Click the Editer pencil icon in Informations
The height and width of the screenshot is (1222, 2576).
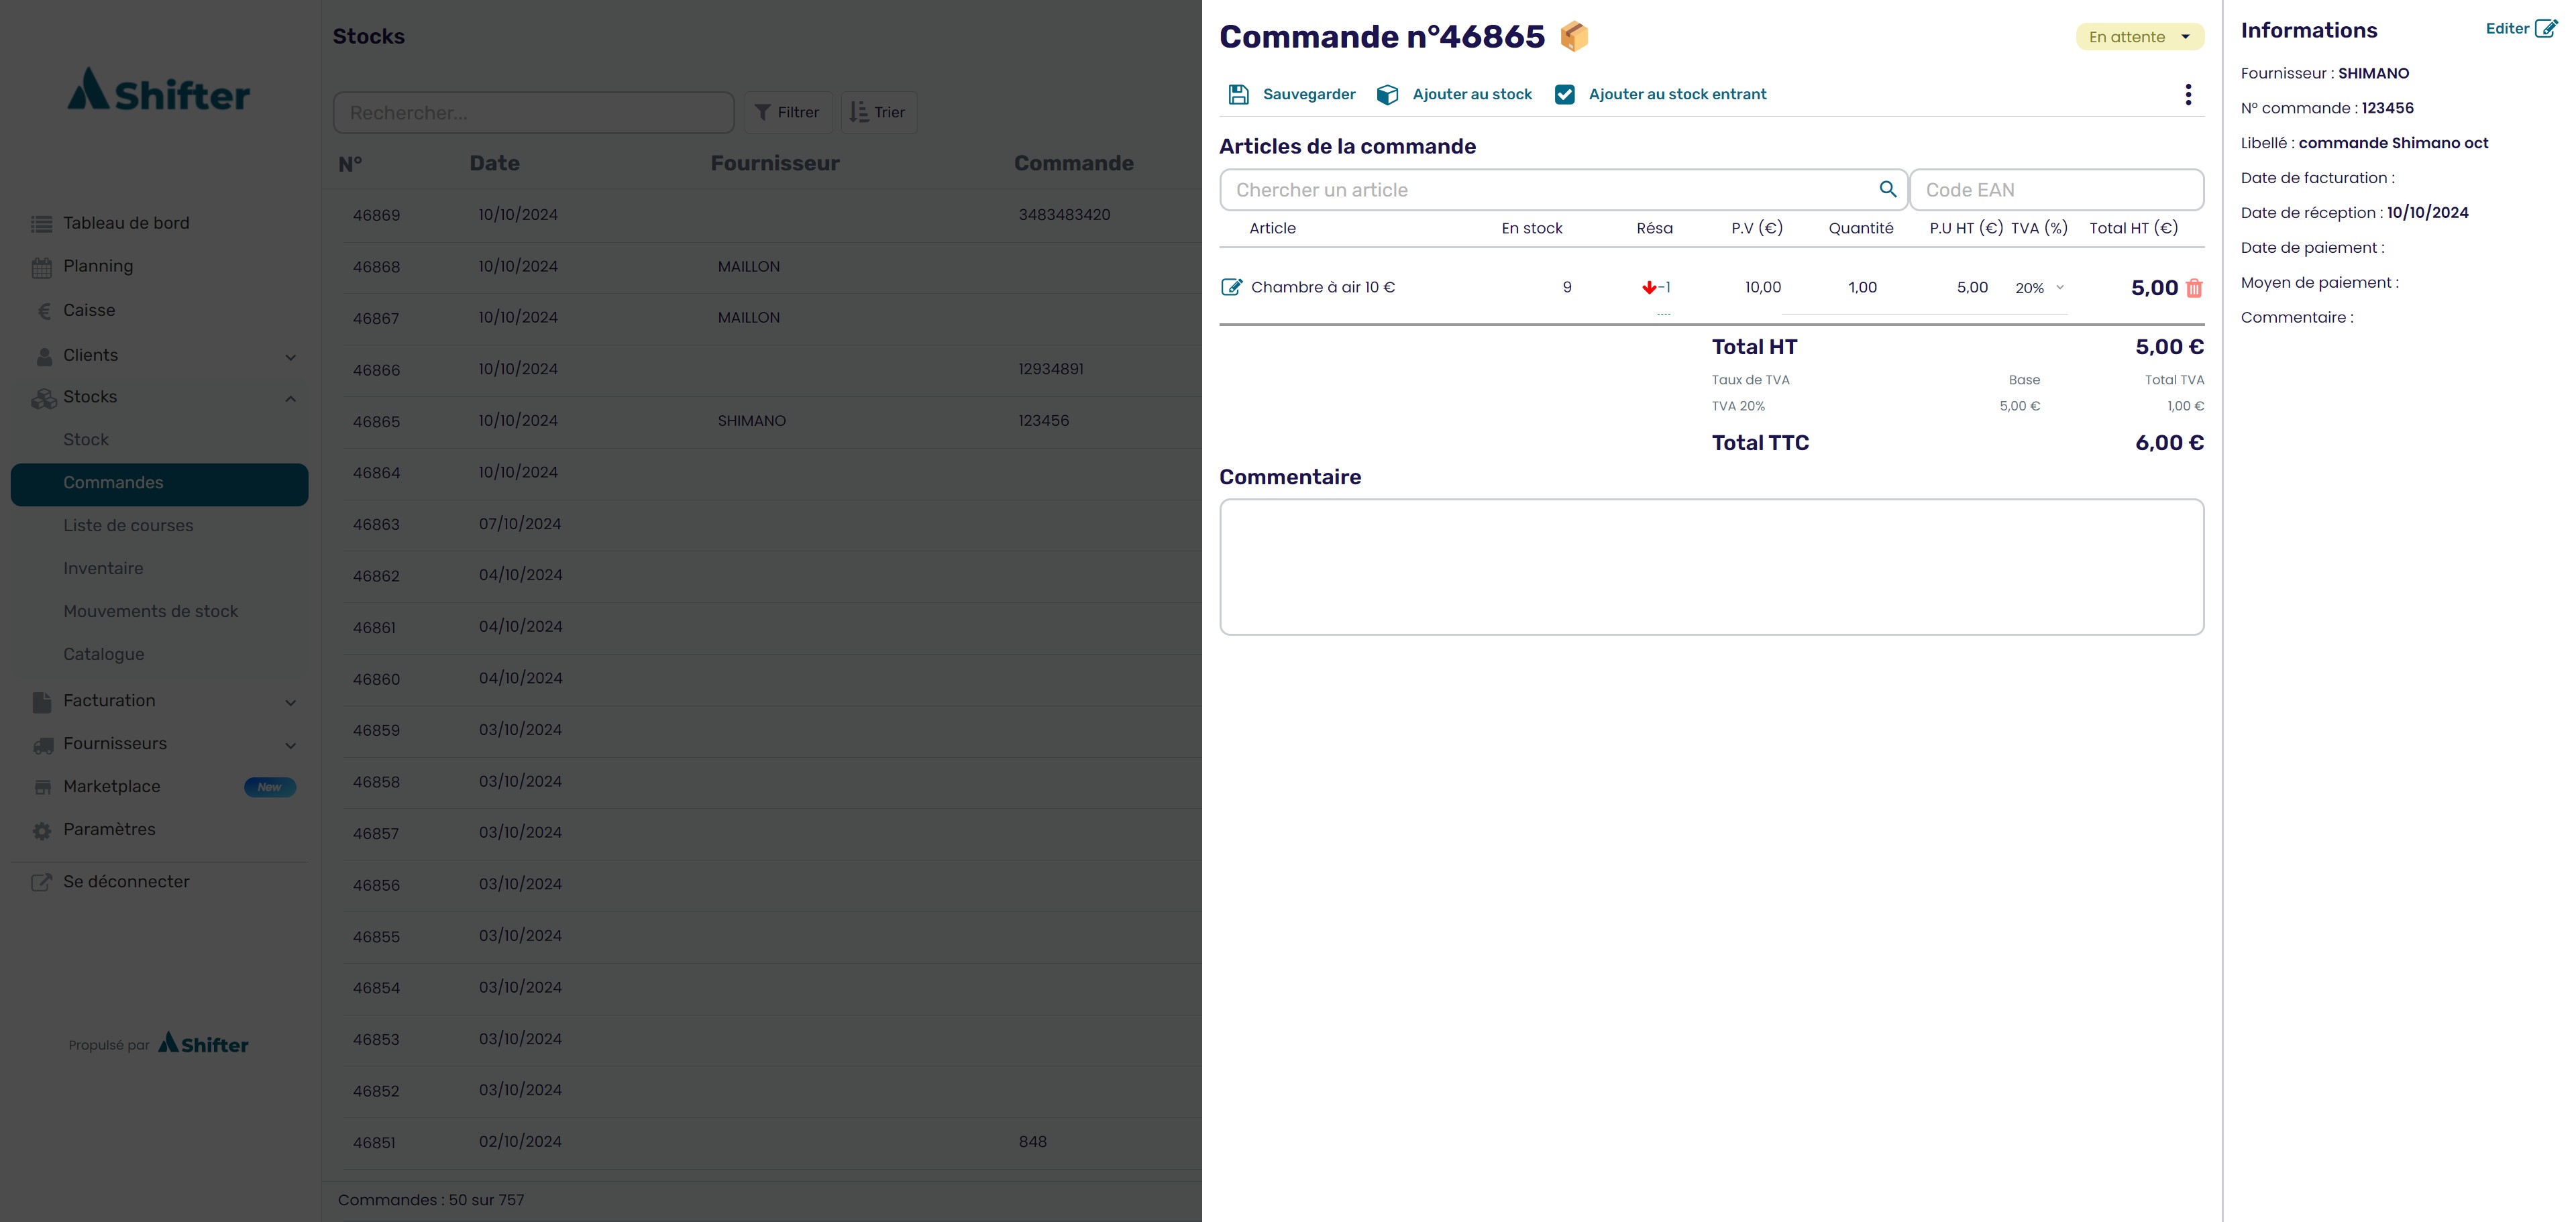pos(2546,28)
